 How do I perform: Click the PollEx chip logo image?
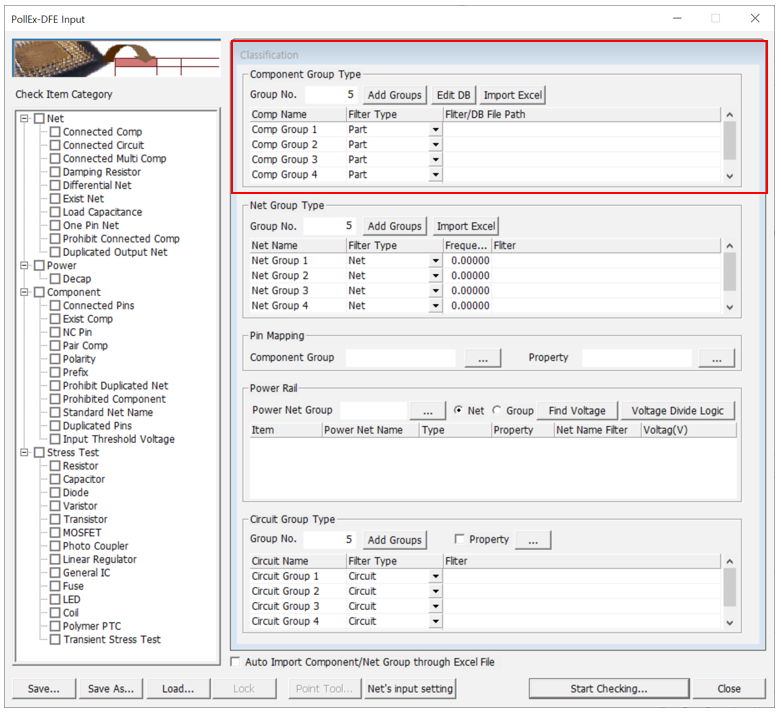point(116,59)
